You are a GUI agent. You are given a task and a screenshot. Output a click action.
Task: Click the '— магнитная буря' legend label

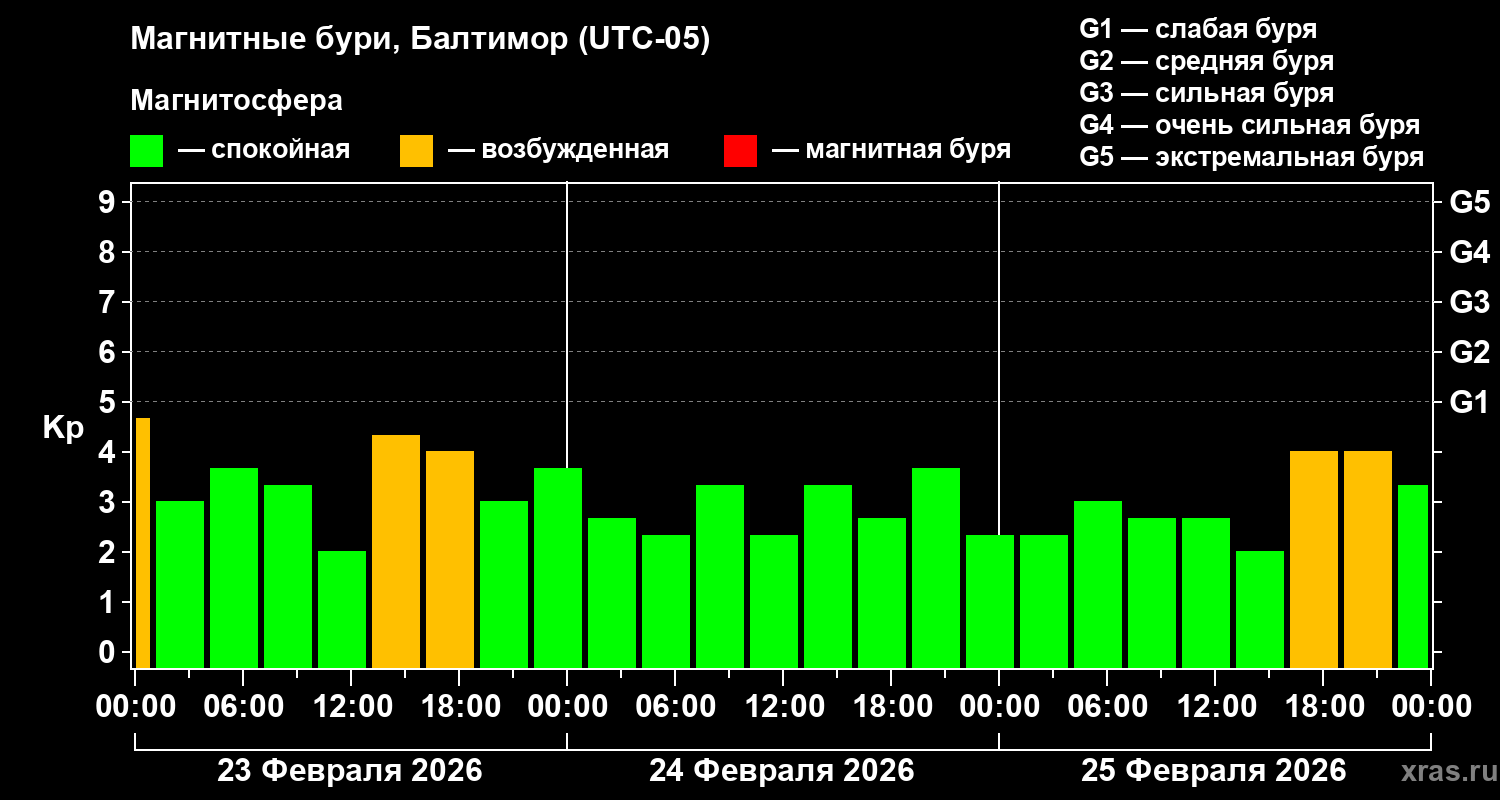point(891,150)
